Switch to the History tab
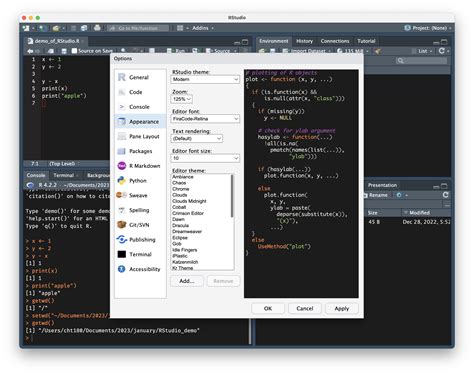The width and height of the screenshot is (474, 374). coord(304,41)
